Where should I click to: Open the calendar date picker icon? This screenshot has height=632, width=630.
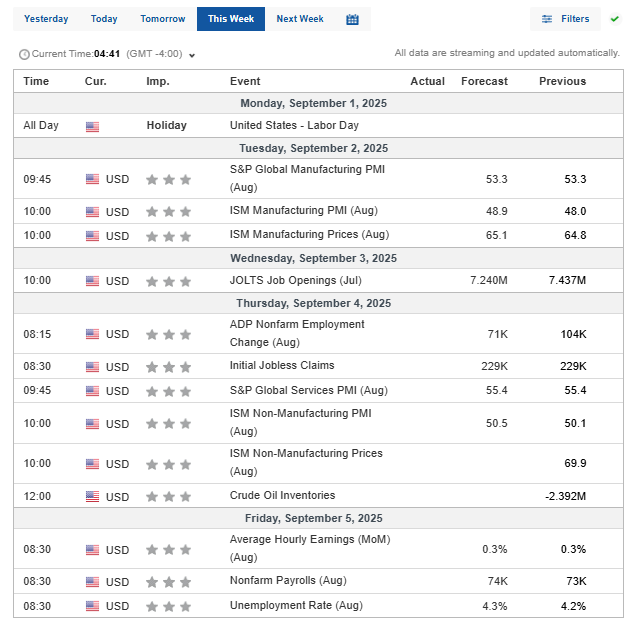pyautogui.click(x=352, y=19)
